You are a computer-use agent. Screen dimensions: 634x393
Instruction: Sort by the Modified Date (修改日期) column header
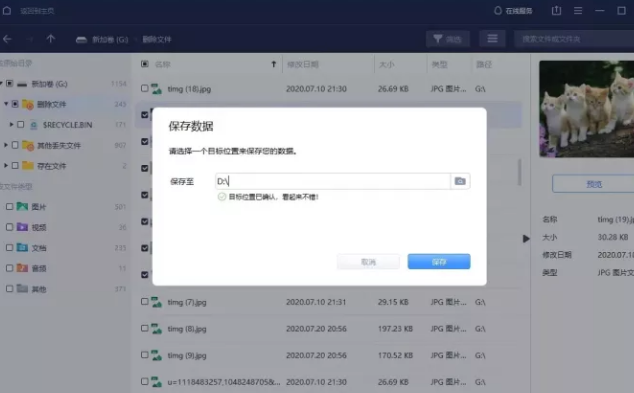(x=303, y=64)
